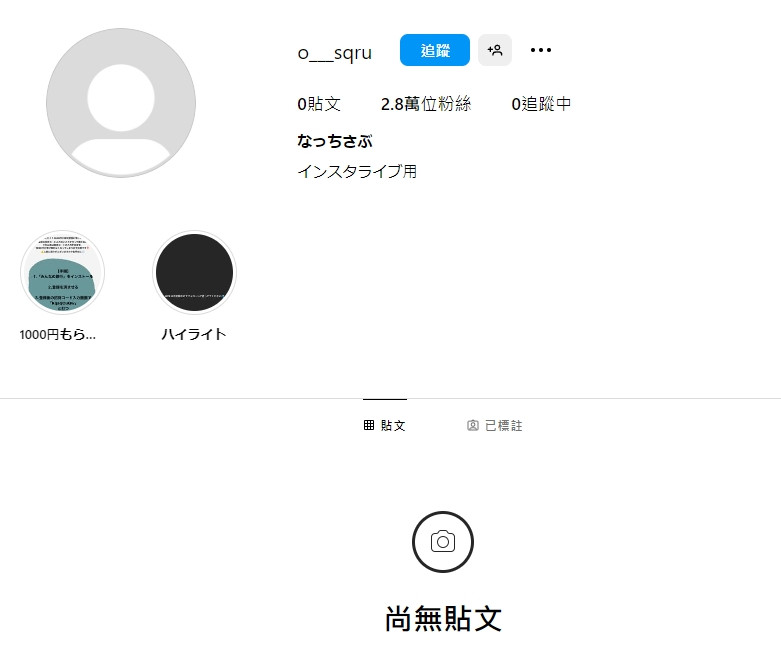View the 2.8萬位粉絲 followers list
This screenshot has width=781, height=671.
point(426,104)
